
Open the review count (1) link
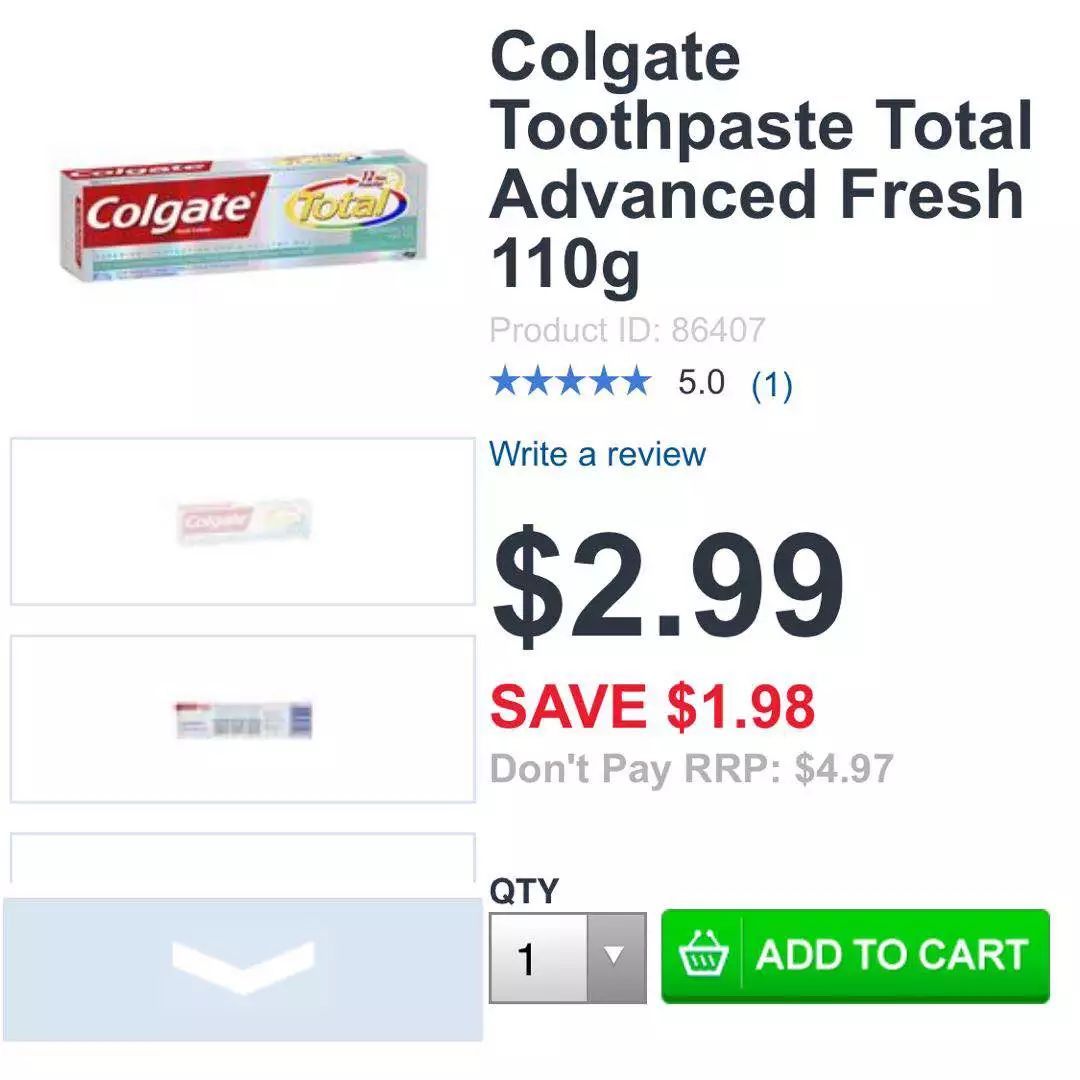(772, 384)
